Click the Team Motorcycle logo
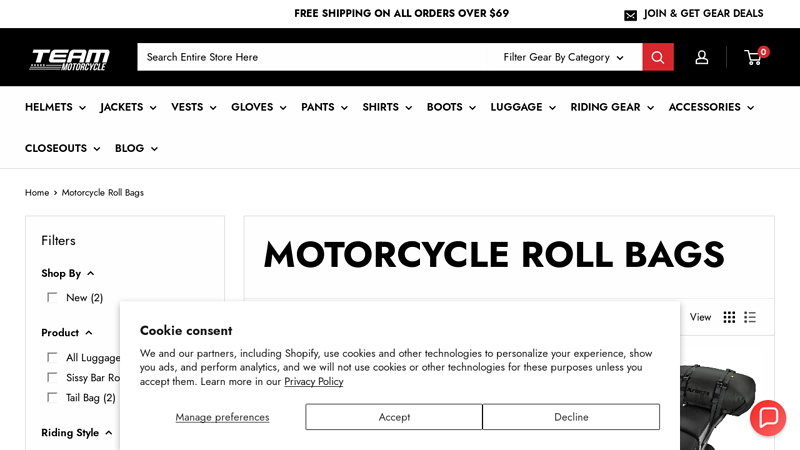Screen dimensions: 800x450 [70, 58]
